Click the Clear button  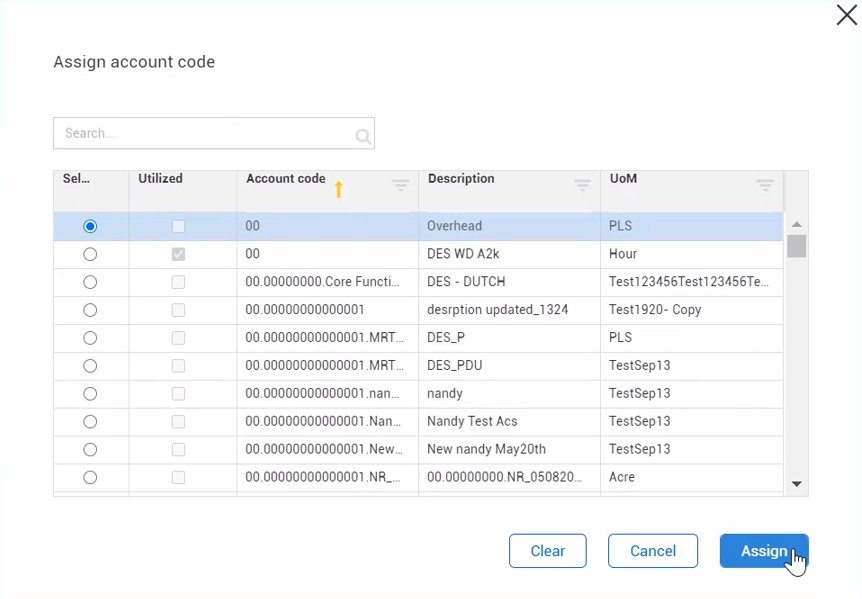pyautogui.click(x=548, y=551)
